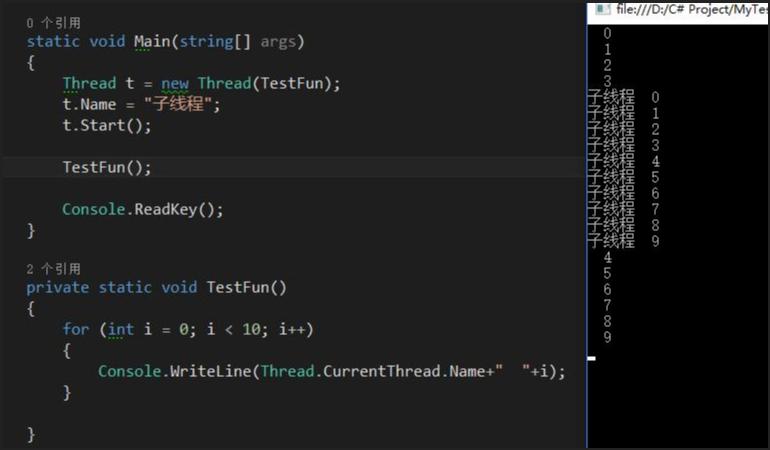Image resolution: width=770 pixels, height=450 pixels.
Task: Click the unprefixed console output line "6"
Action: click(x=607, y=289)
